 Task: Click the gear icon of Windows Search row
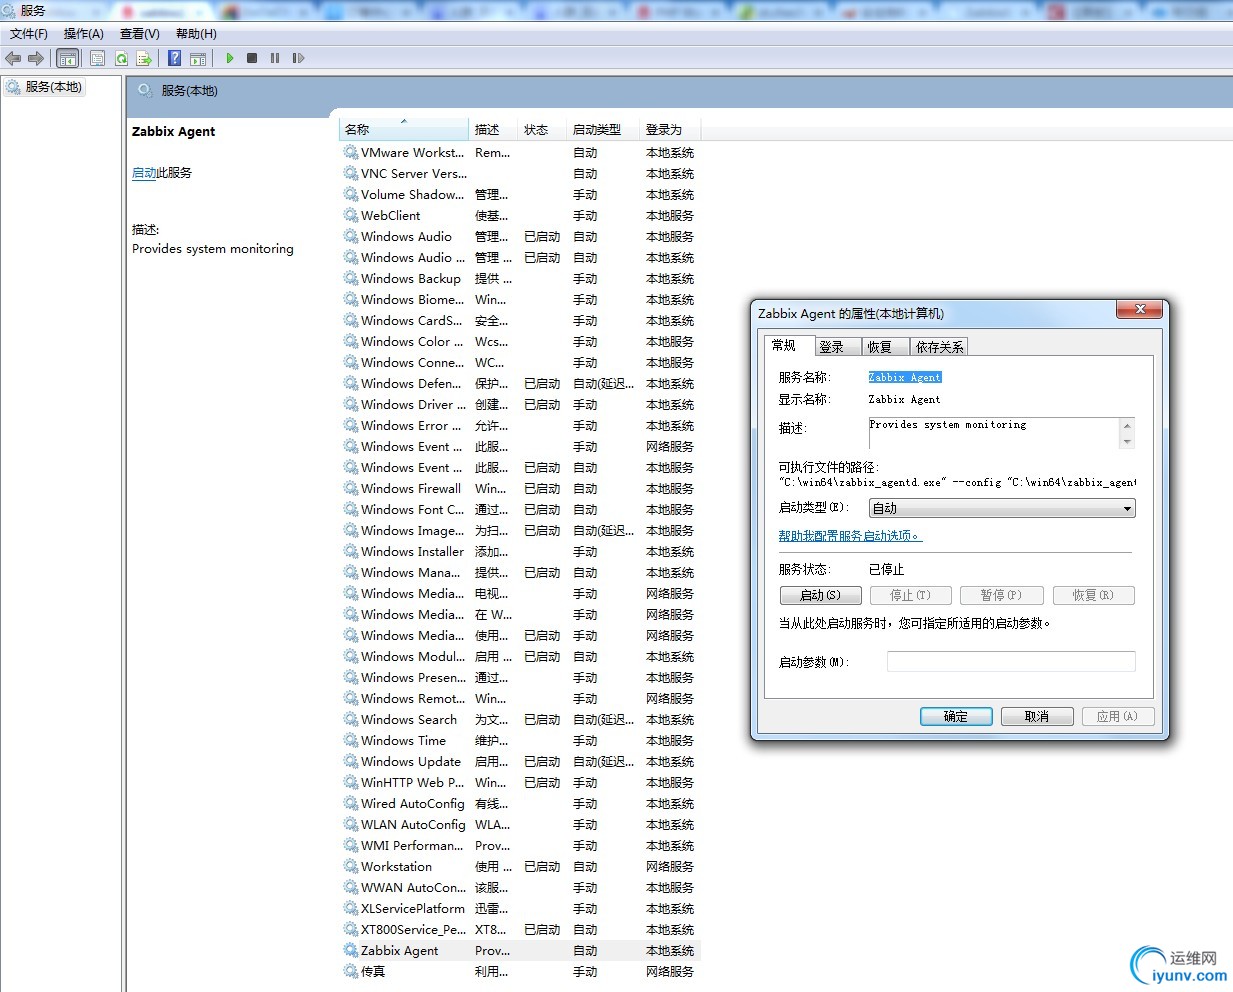(x=350, y=719)
